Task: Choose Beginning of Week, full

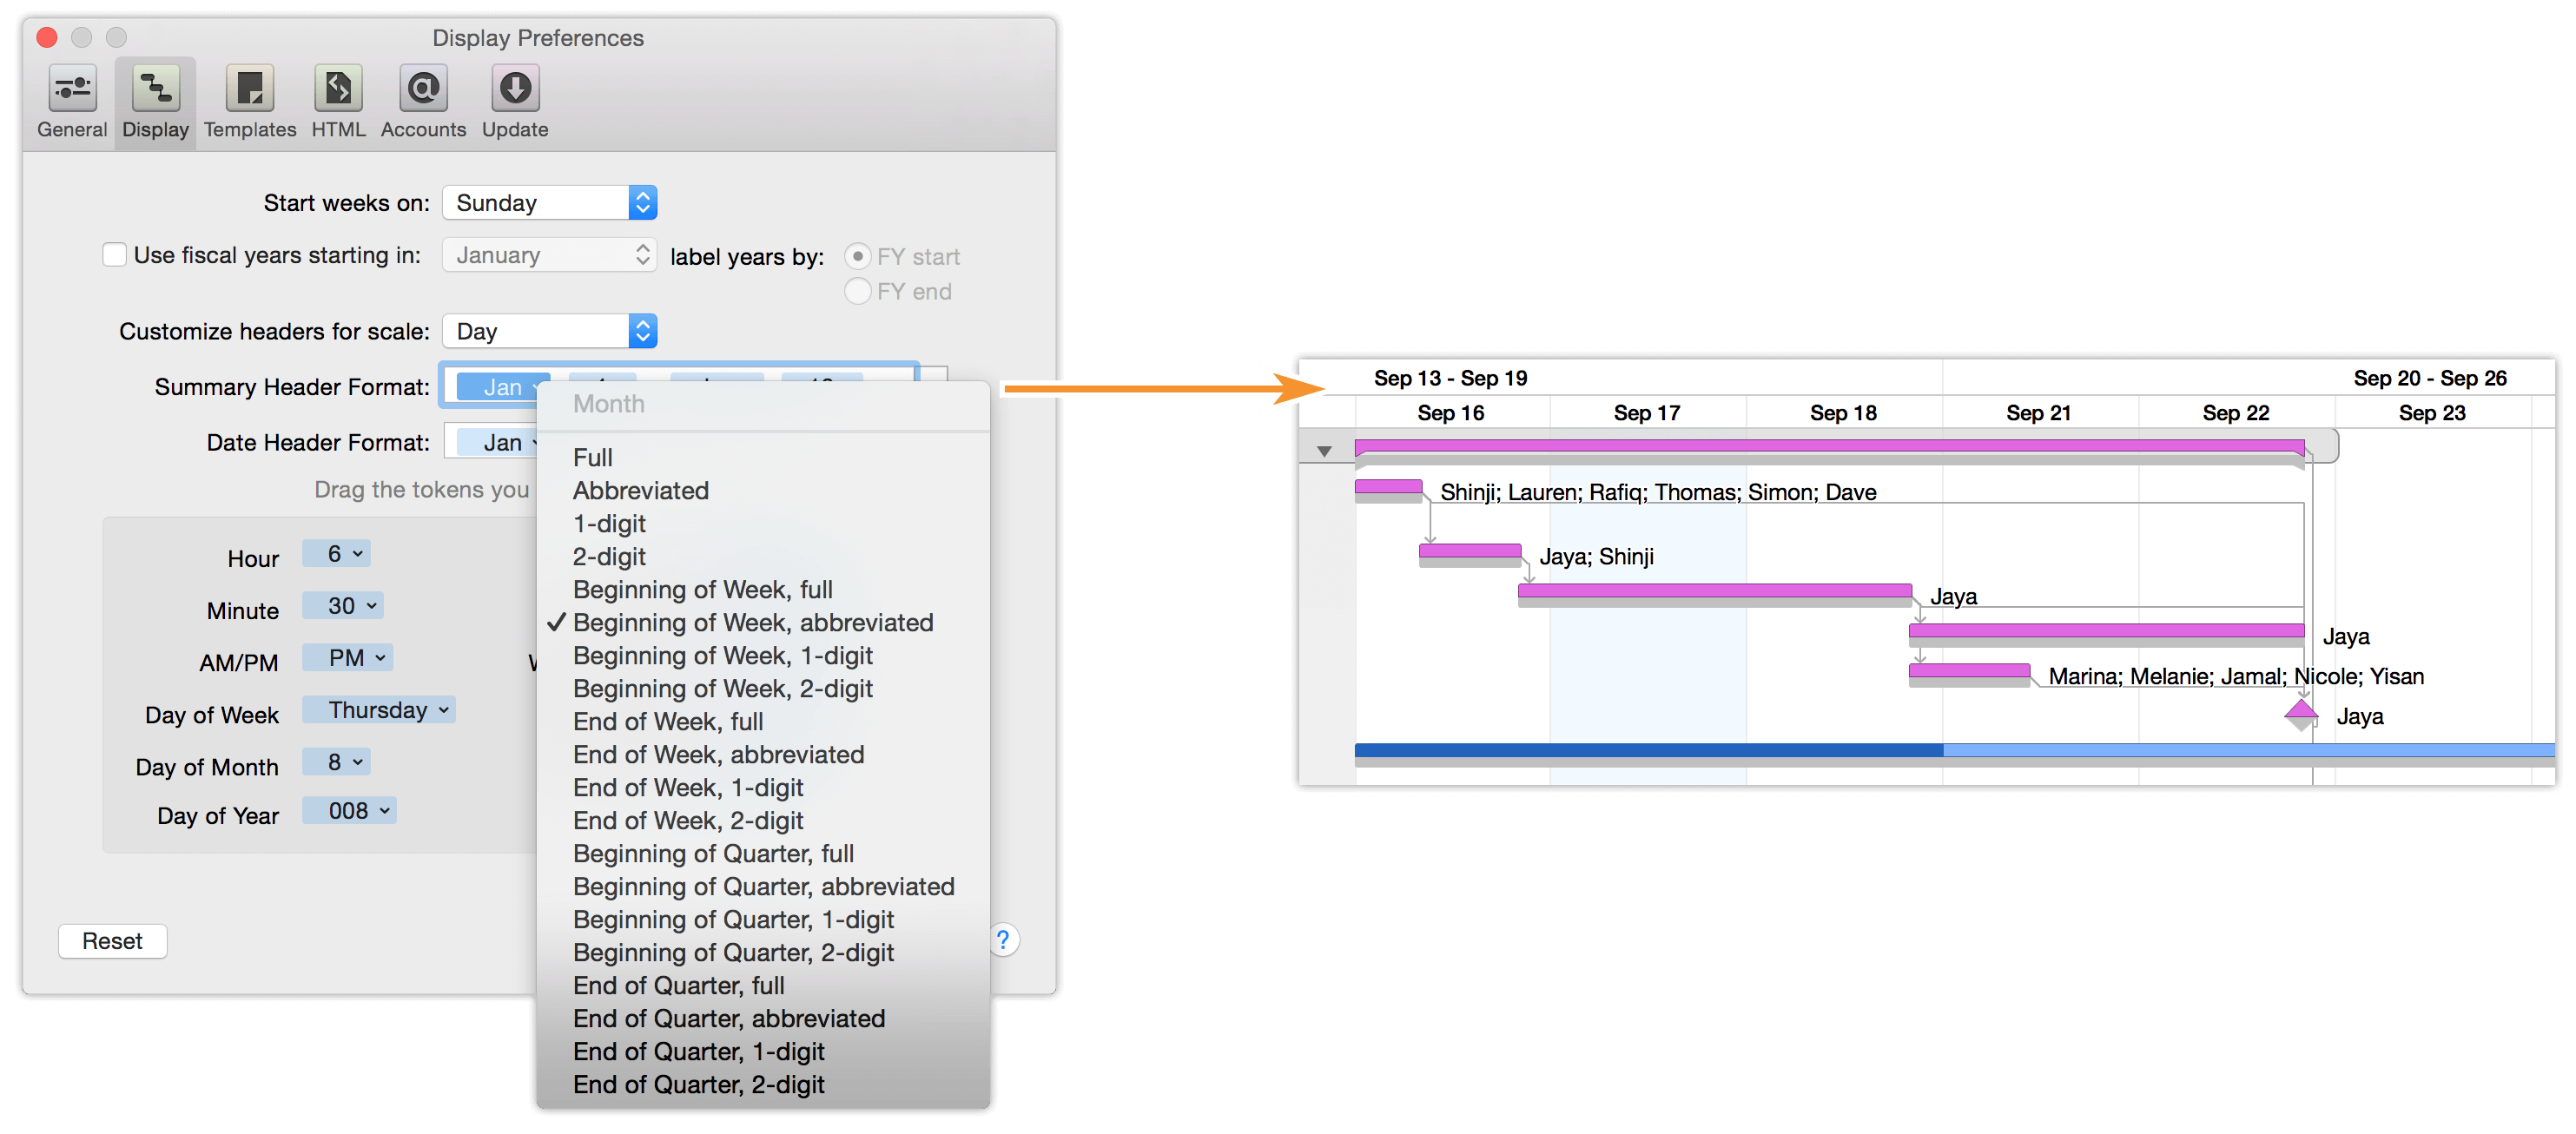Action: 763,589
